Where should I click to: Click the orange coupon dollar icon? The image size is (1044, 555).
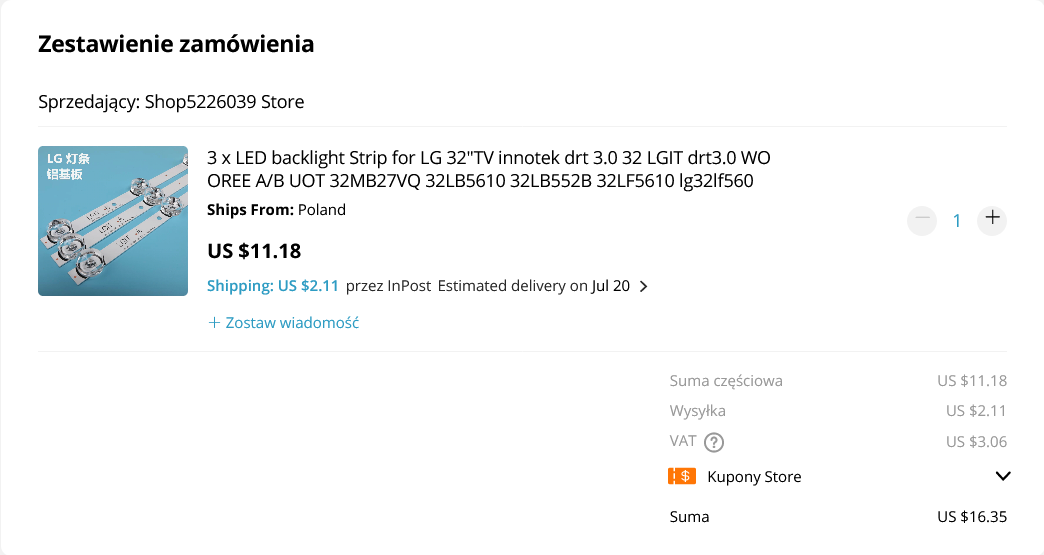pos(682,476)
